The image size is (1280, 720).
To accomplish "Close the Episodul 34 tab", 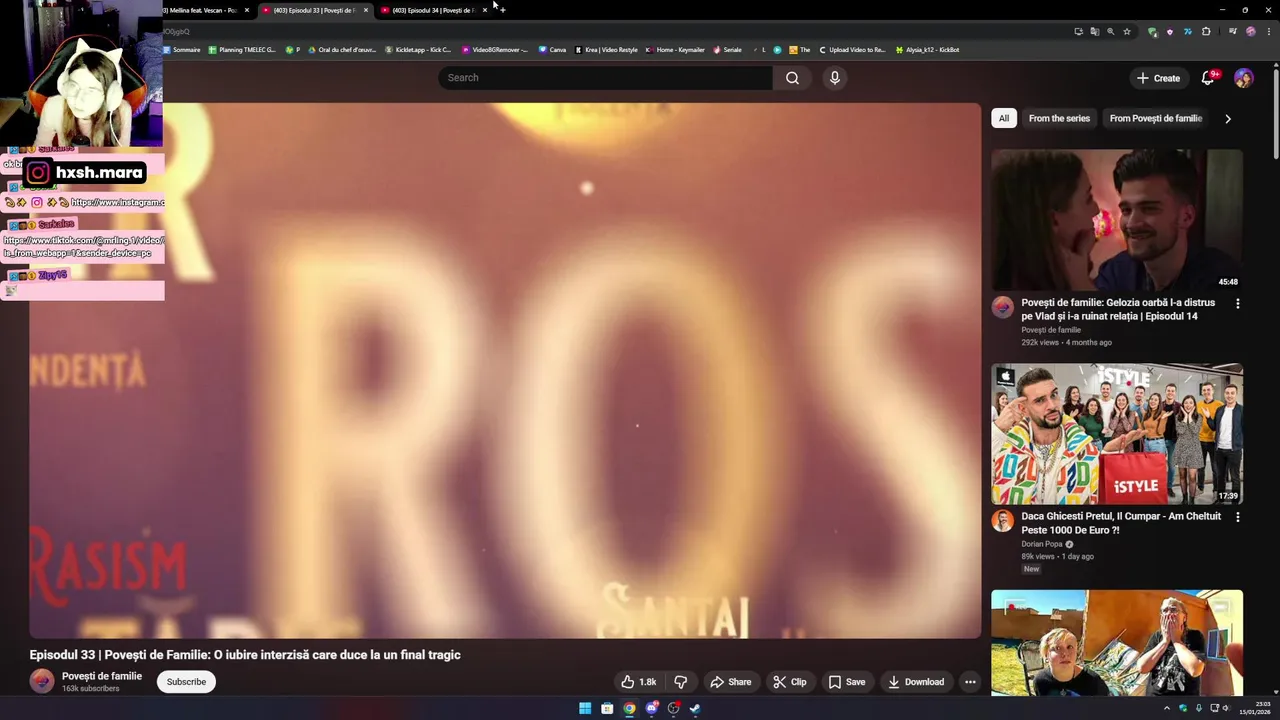I will point(485,10).
